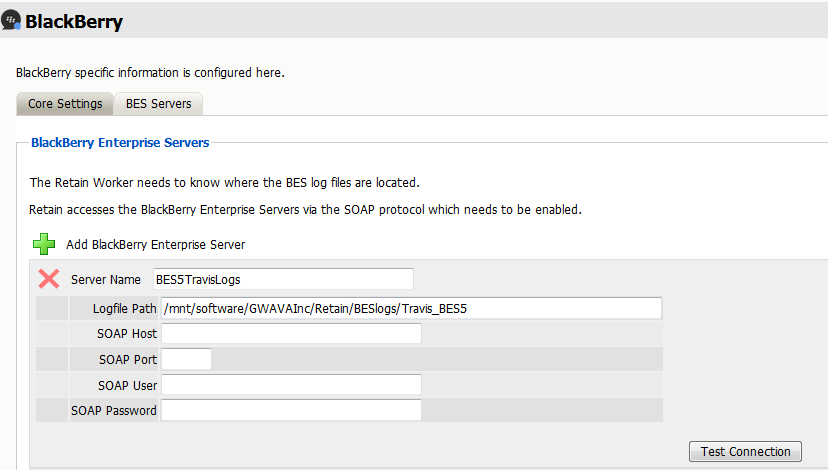828x470 pixels.
Task: Click the BlackBerry Enterprise Servers section title
Action: 120,143
